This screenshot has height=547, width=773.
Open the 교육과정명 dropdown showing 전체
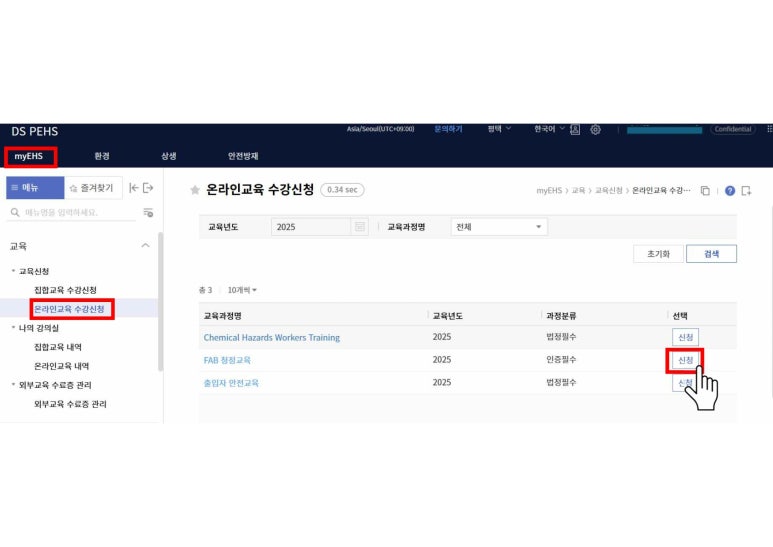tap(498, 227)
